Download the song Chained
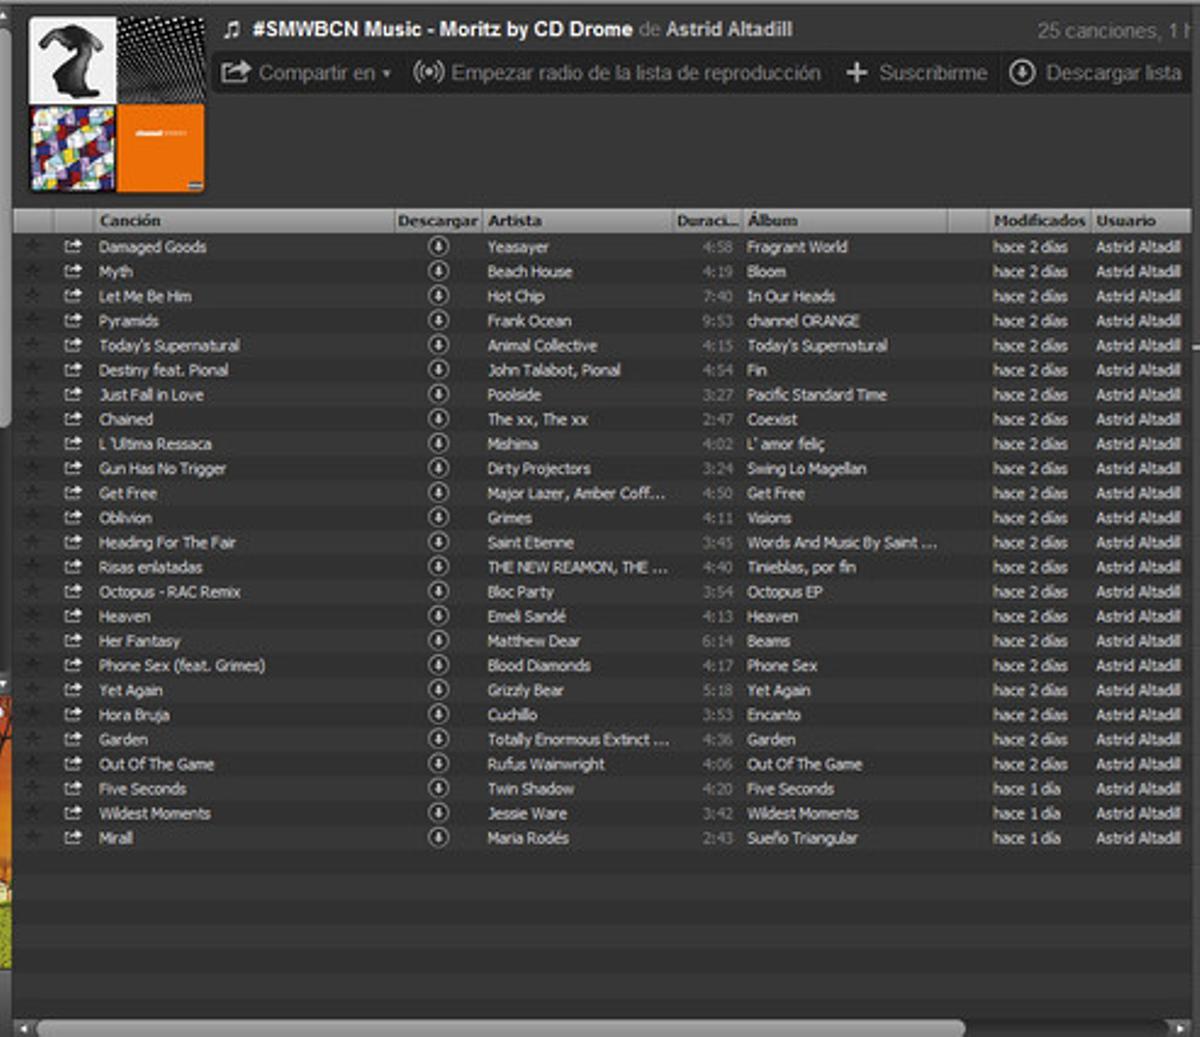The height and width of the screenshot is (1037, 1200). (x=438, y=419)
